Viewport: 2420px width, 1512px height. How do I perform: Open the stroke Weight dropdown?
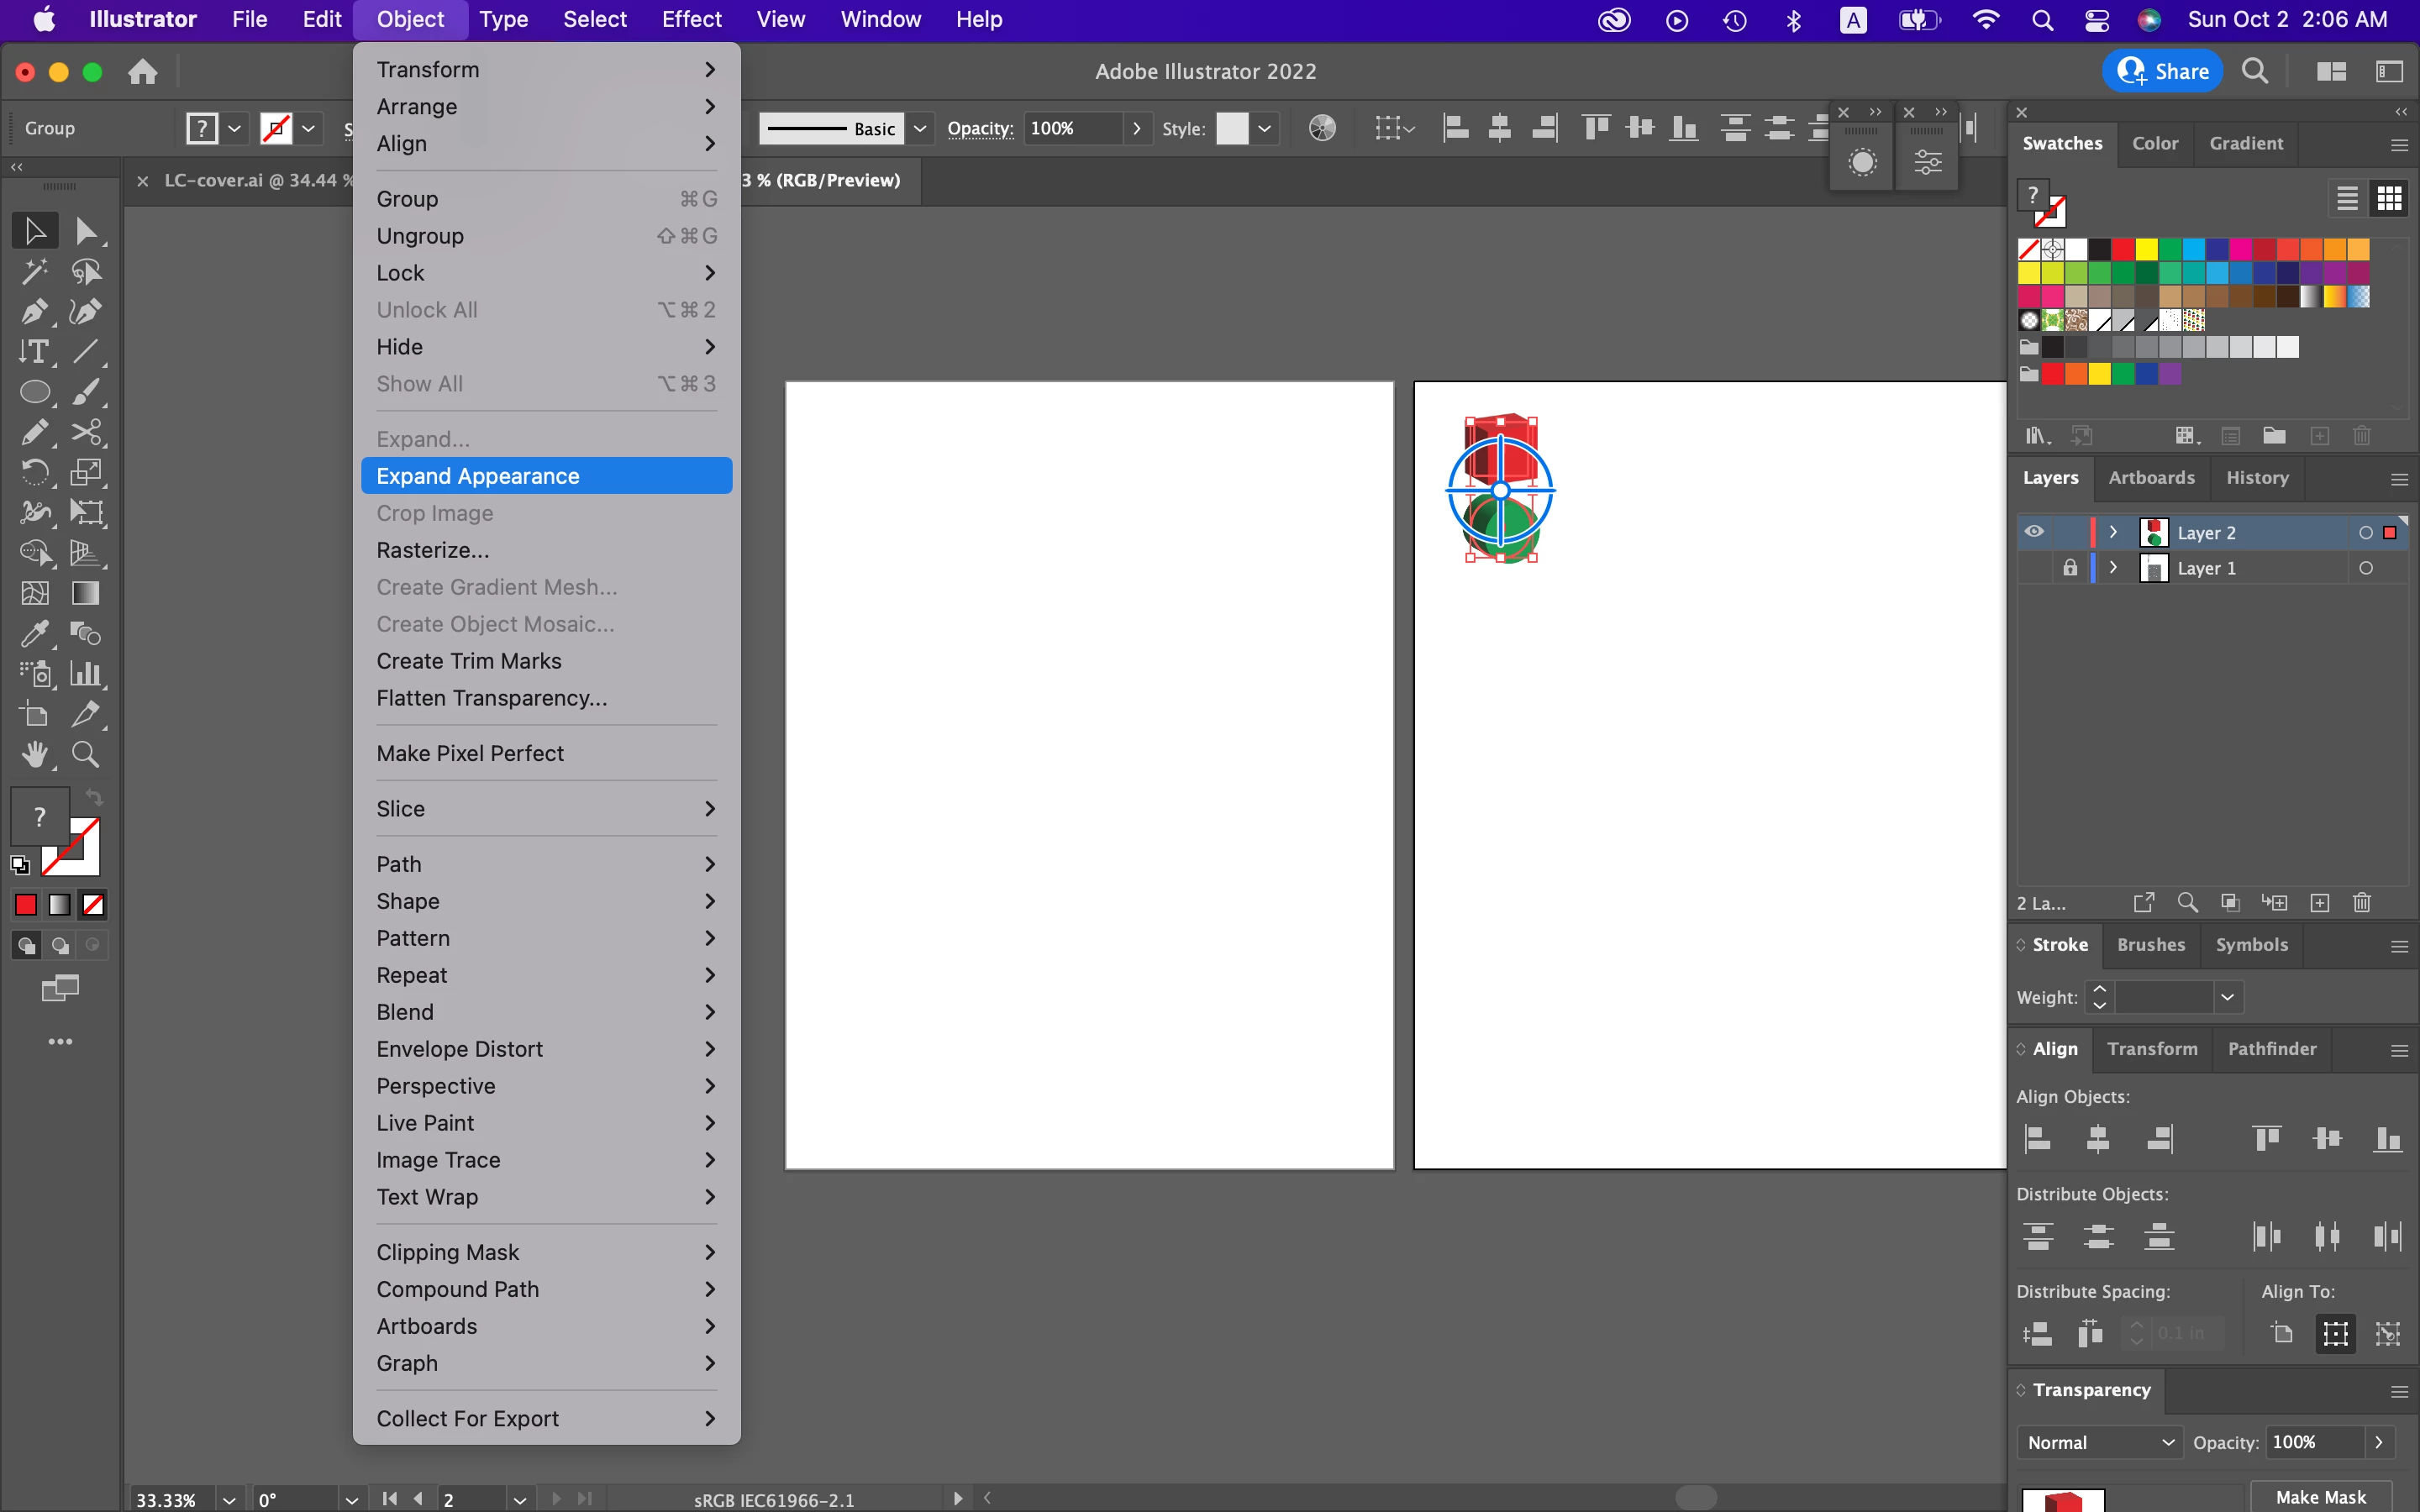tap(2227, 997)
